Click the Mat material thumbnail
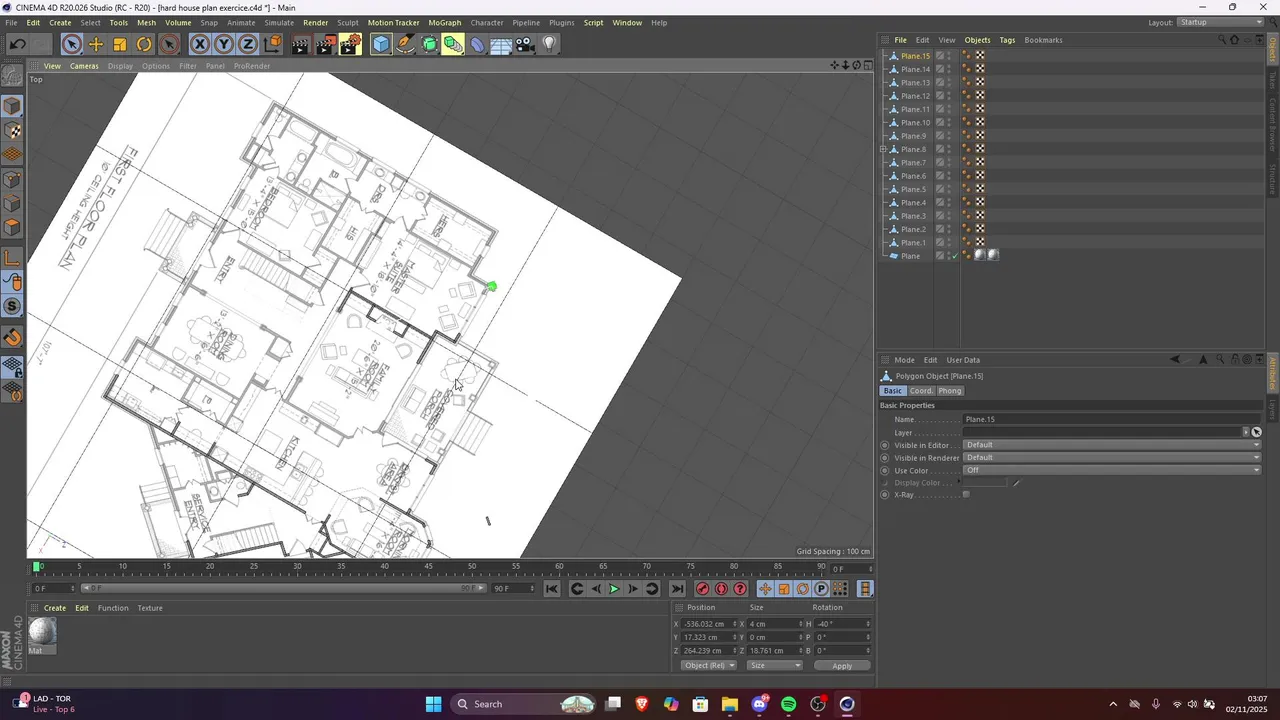The image size is (1280, 720). [x=42, y=632]
